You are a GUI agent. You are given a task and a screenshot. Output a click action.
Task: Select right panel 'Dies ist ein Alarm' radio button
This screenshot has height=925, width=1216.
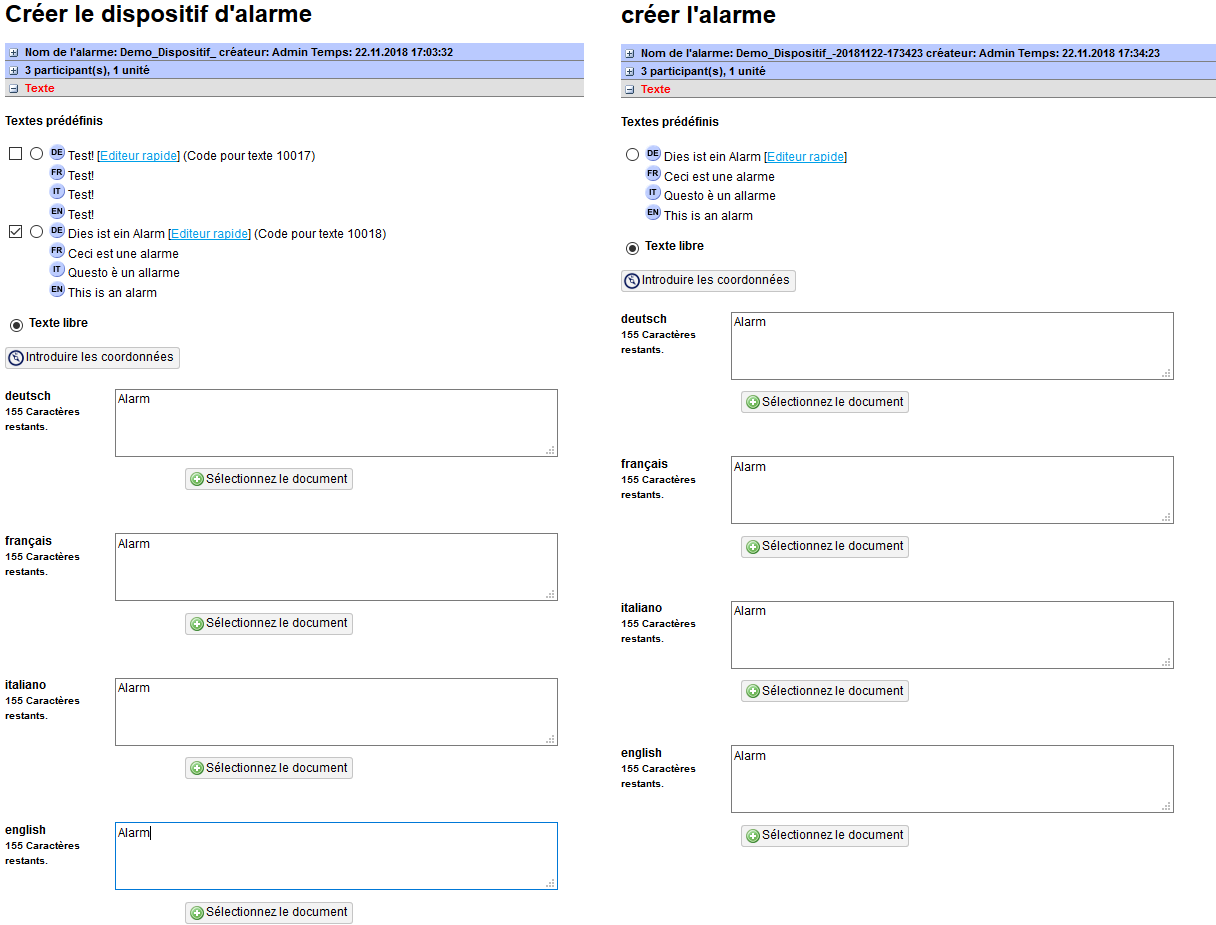(x=632, y=155)
